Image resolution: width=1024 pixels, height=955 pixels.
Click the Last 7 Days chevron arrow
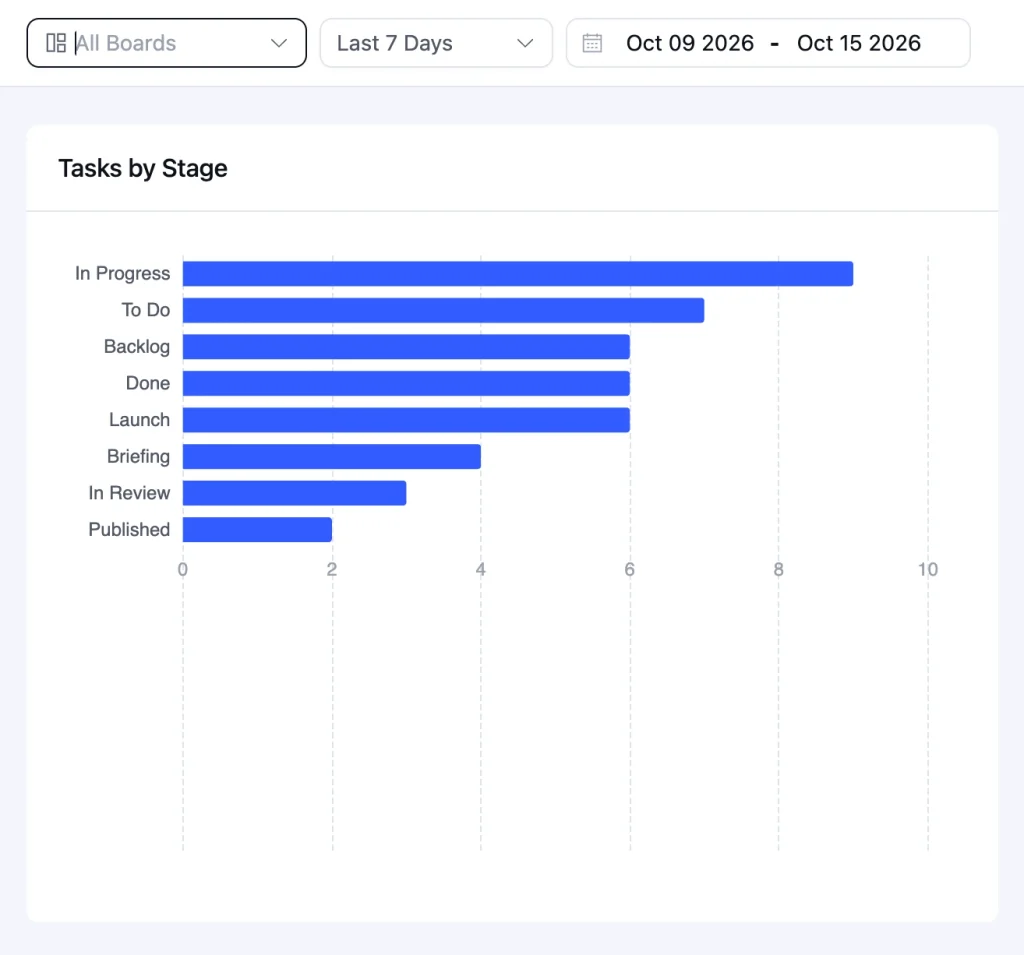click(x=525, y=43)
